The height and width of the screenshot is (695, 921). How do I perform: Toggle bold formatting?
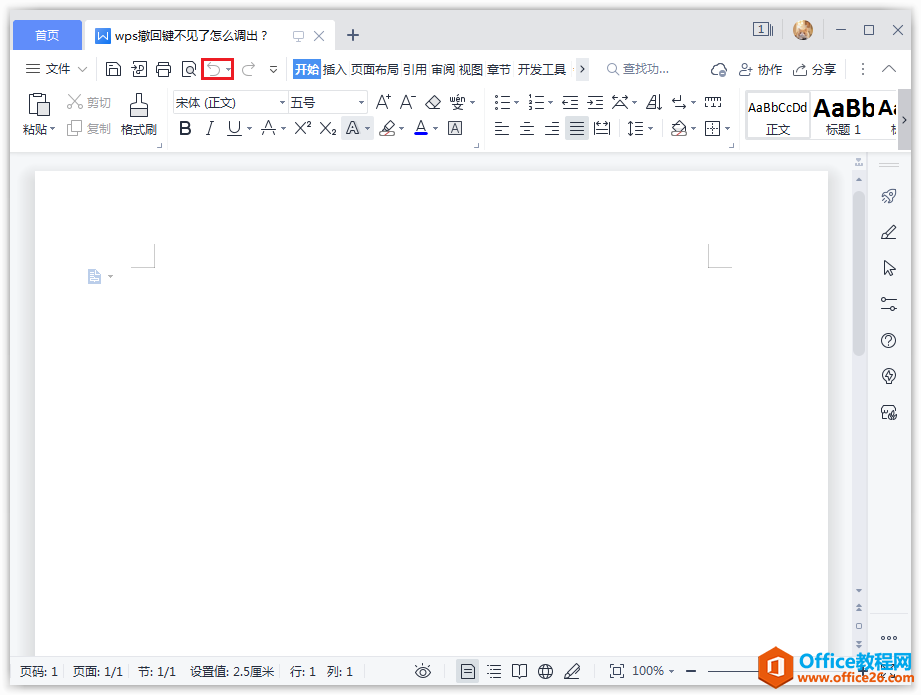pos(184,128)
